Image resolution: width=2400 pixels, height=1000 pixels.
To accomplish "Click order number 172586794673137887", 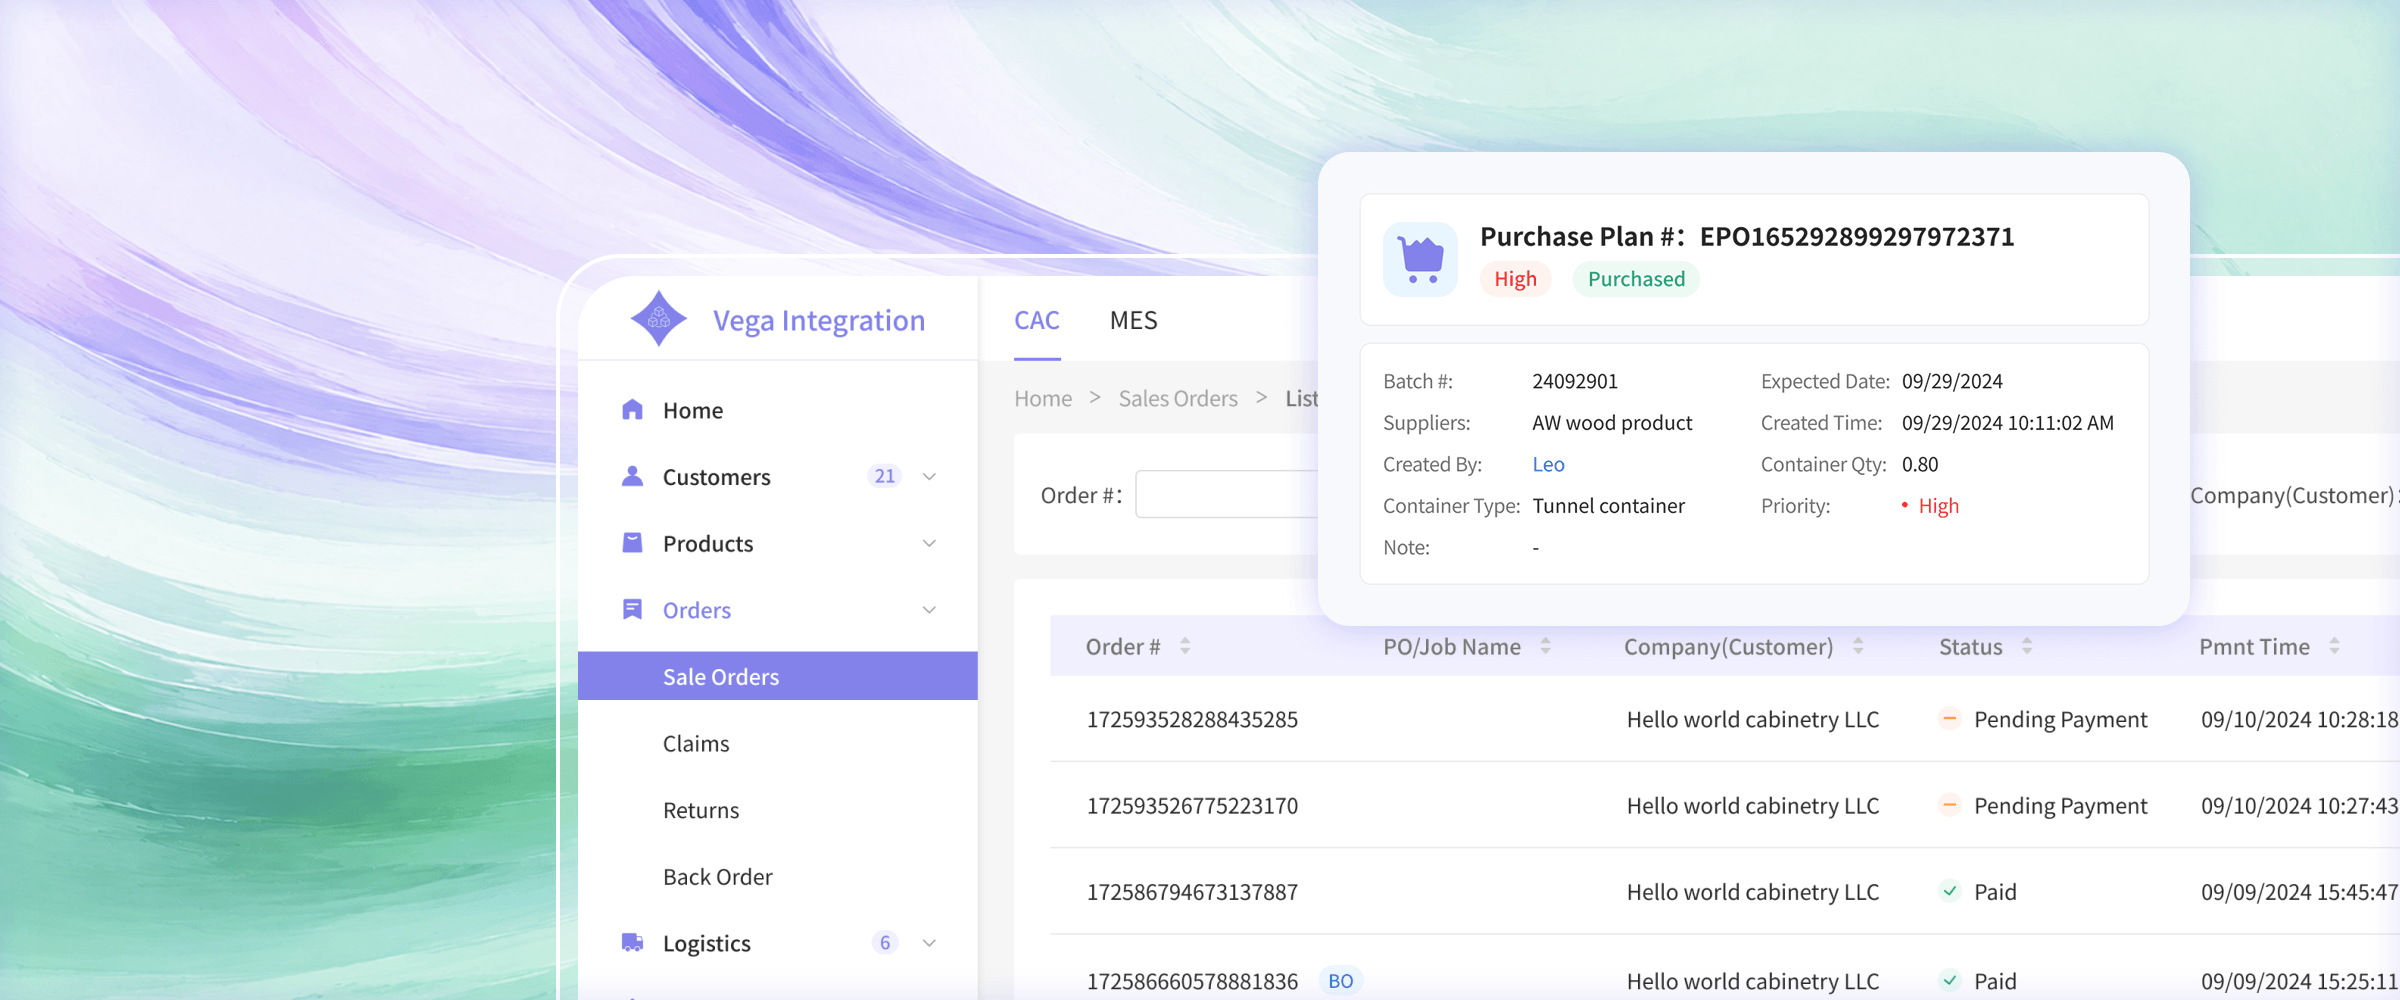I will [1192, 891].
